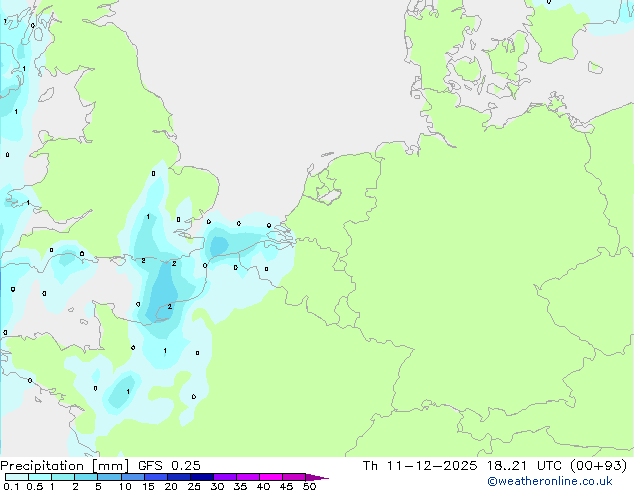The image size is (634, 490).
Task: Pick the 30–35 mm purple legend swatch
Action: pos(224,477)
